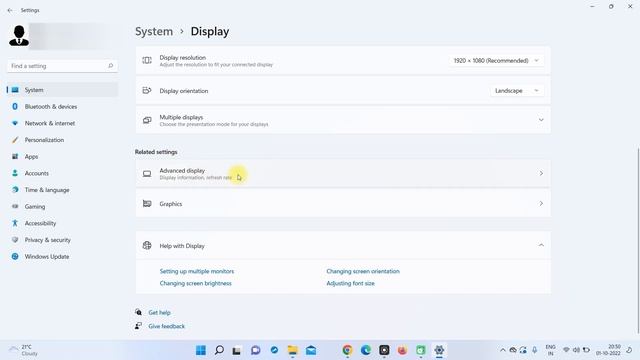Open taskbar Search
The image size is (640, 360).
pyautogui.click(x=219, y=350)
